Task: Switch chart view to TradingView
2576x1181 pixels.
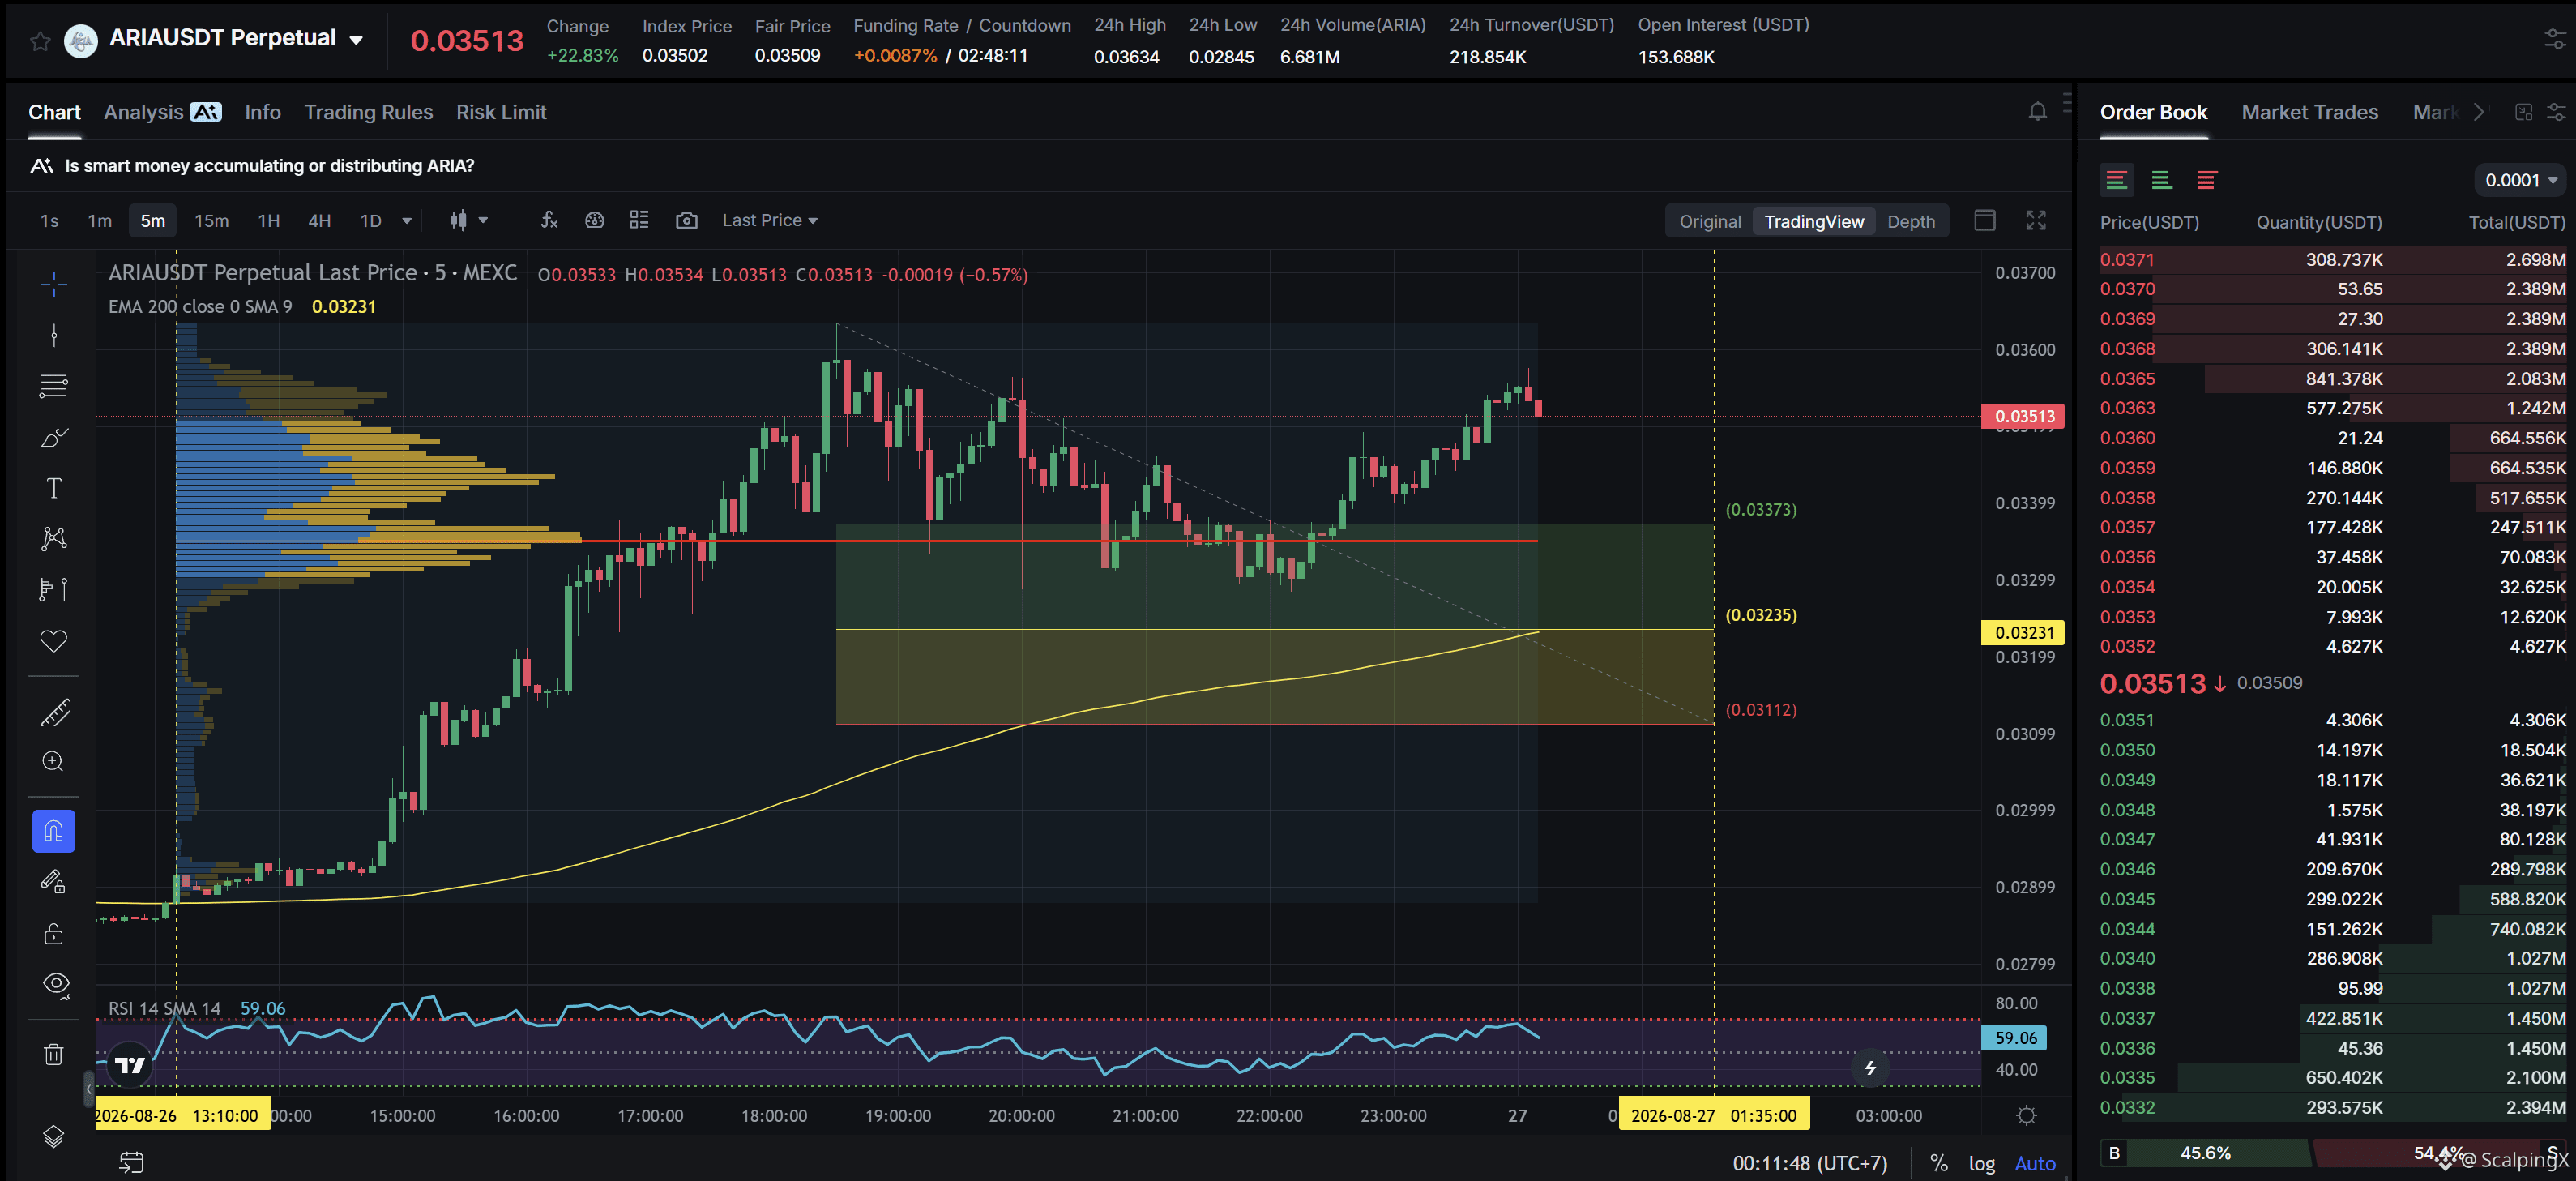Action: pyautogui.click(x=1813, y=222)
